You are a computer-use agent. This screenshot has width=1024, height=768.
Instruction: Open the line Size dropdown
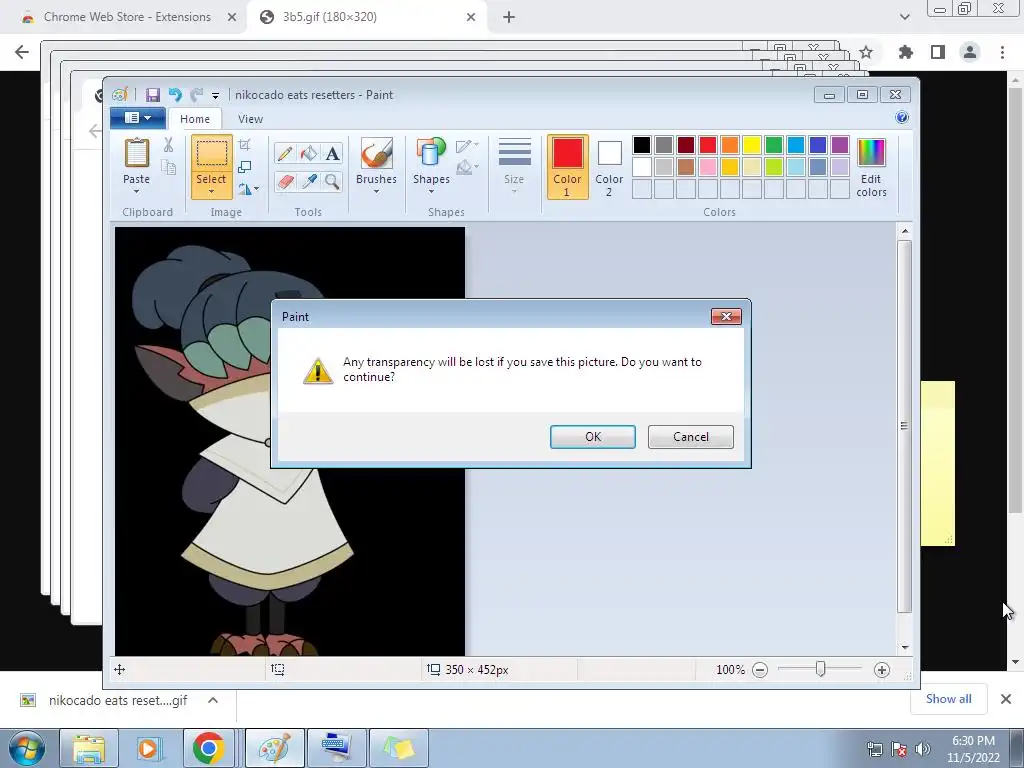pos(514,166)
